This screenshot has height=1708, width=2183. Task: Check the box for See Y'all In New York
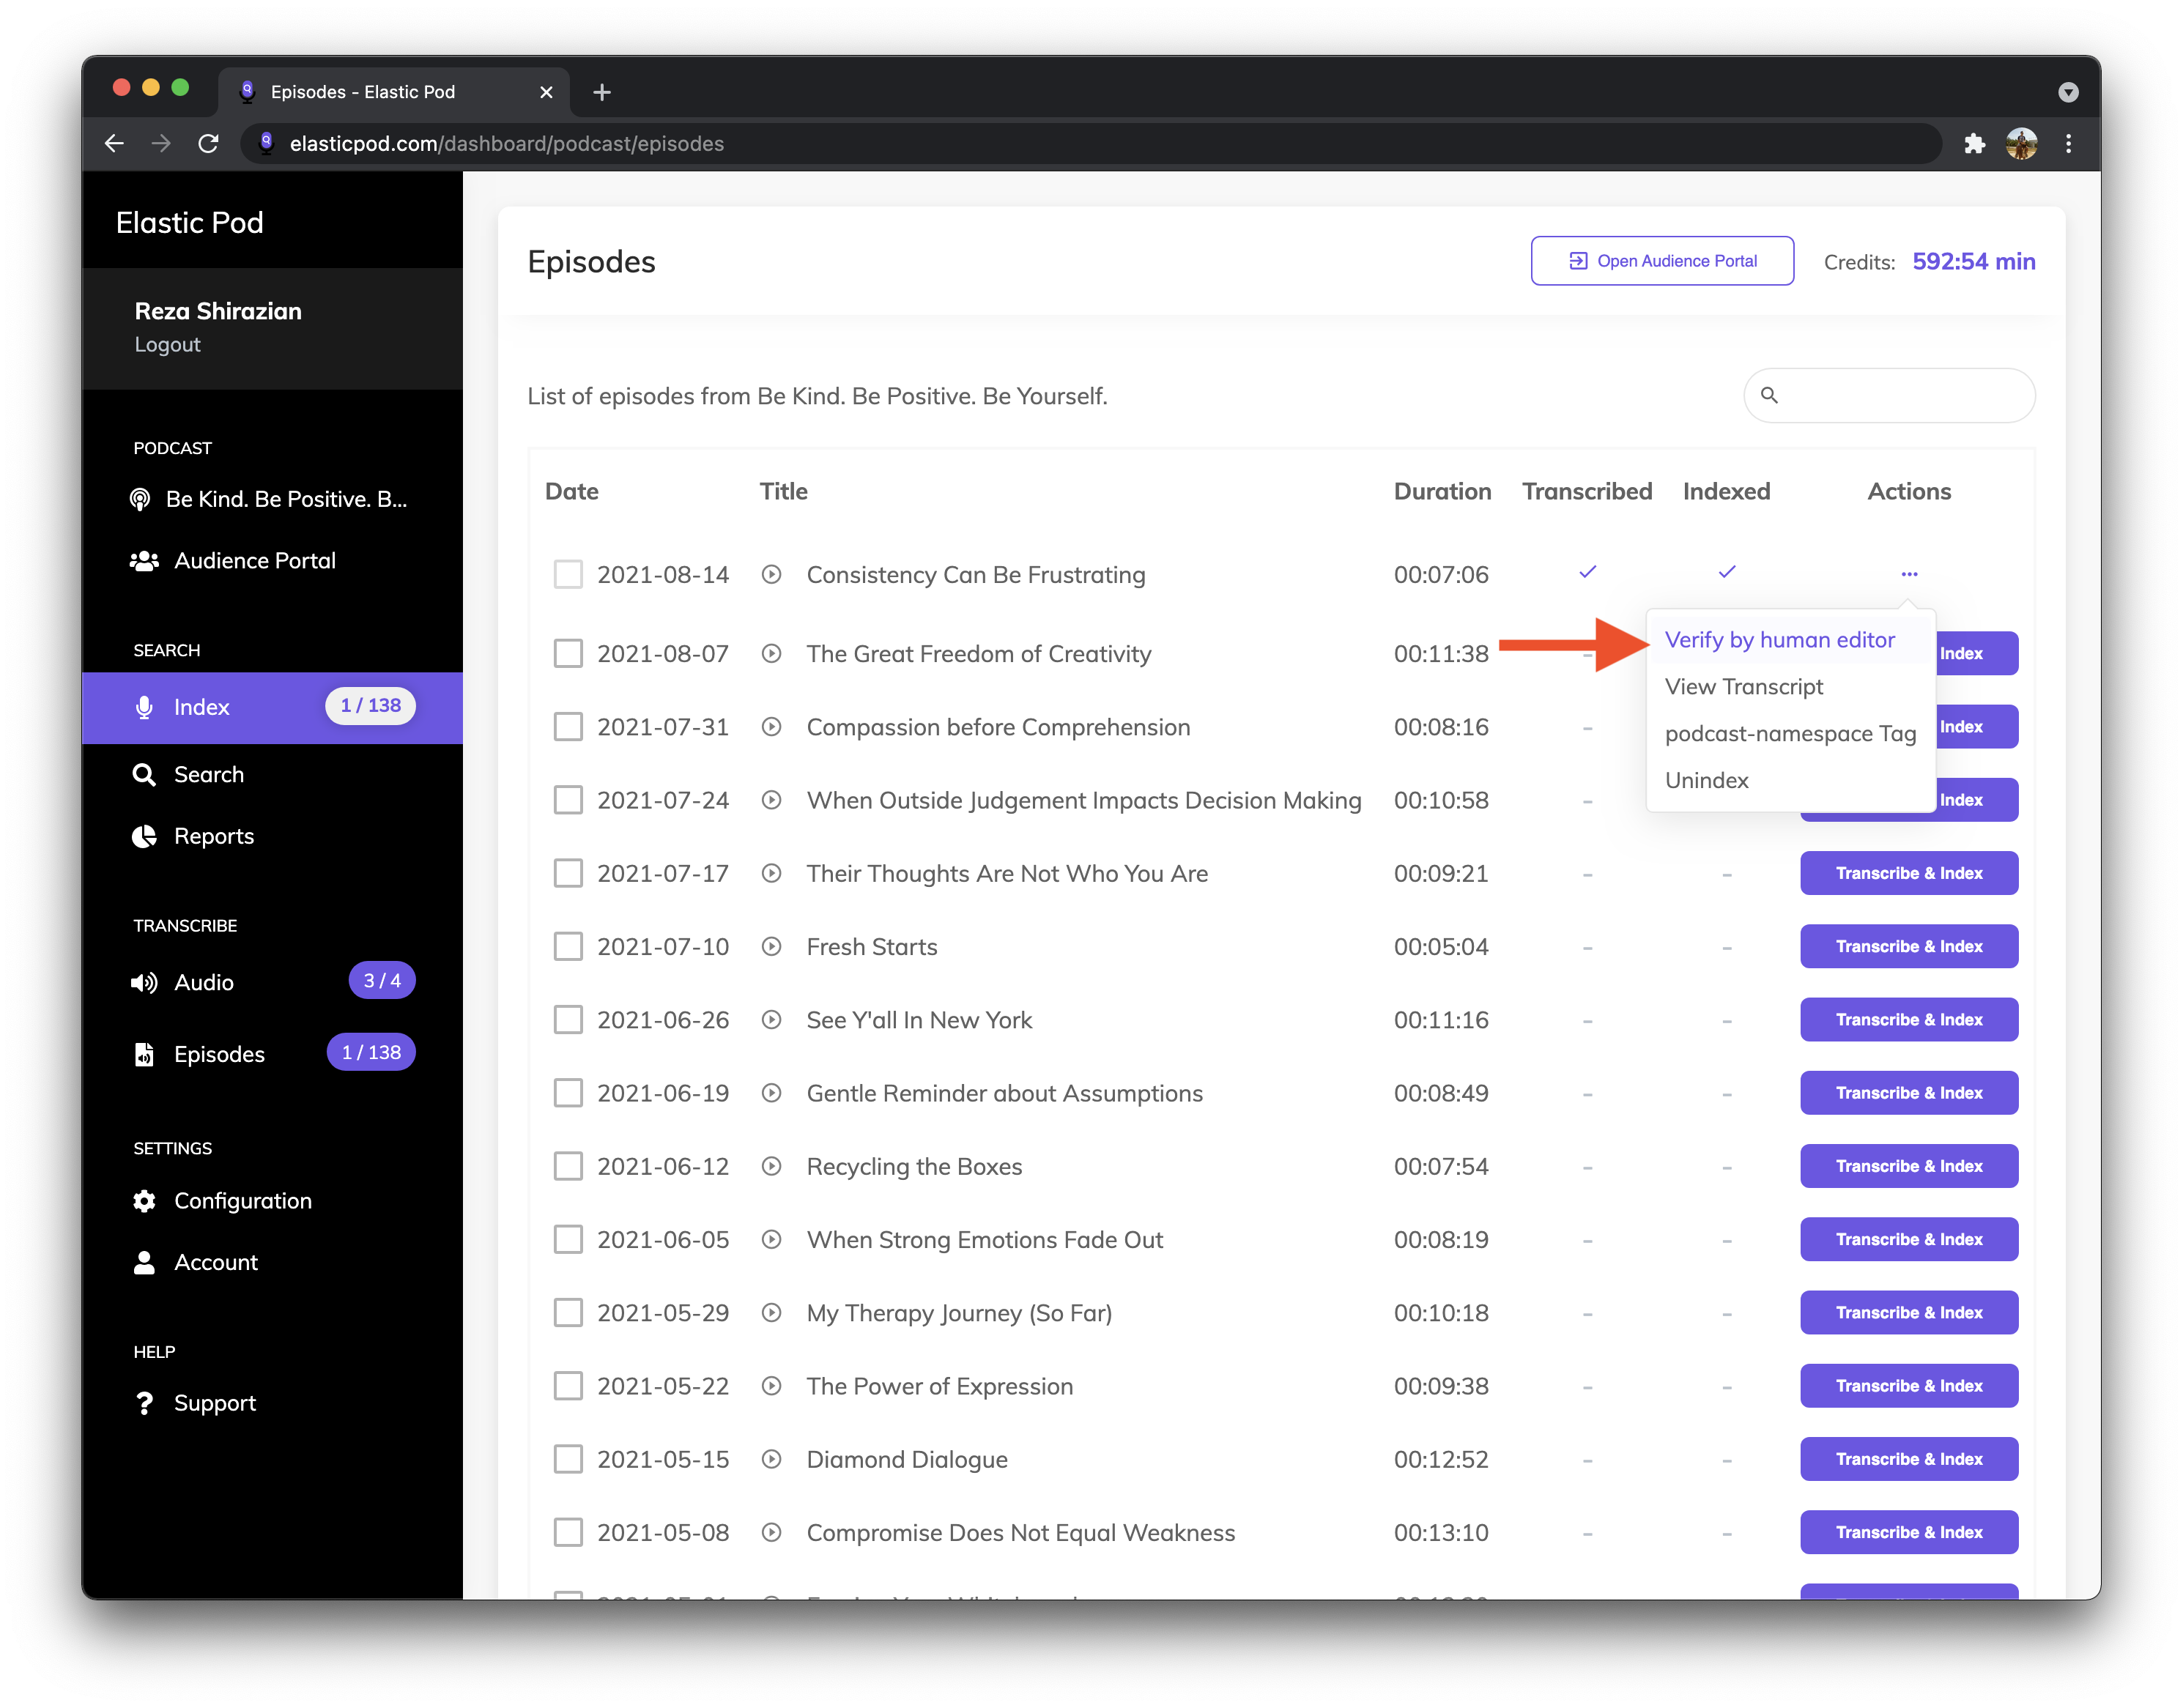568,1019
